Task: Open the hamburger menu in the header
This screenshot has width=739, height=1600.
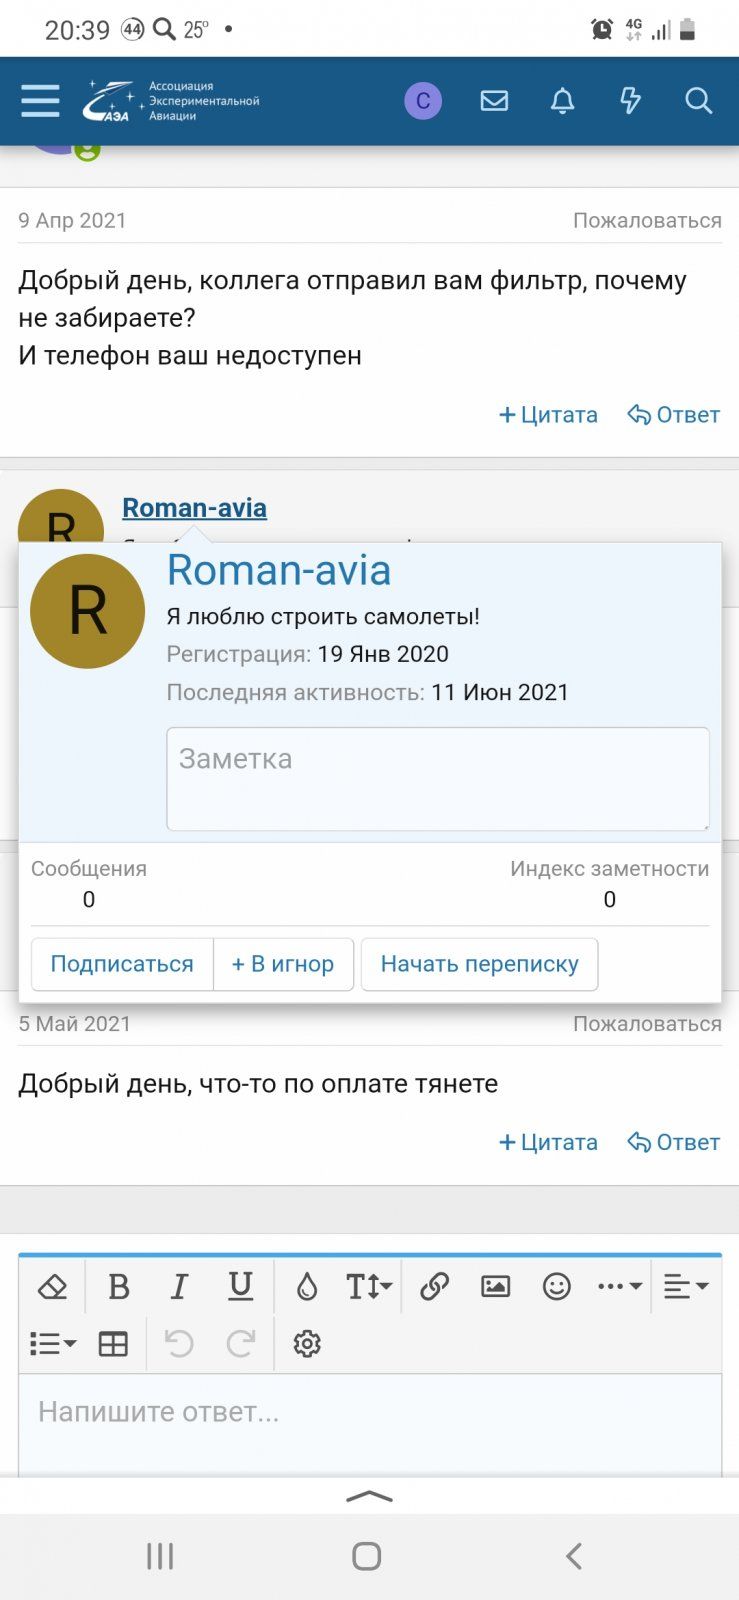Action: pos(40,101)
